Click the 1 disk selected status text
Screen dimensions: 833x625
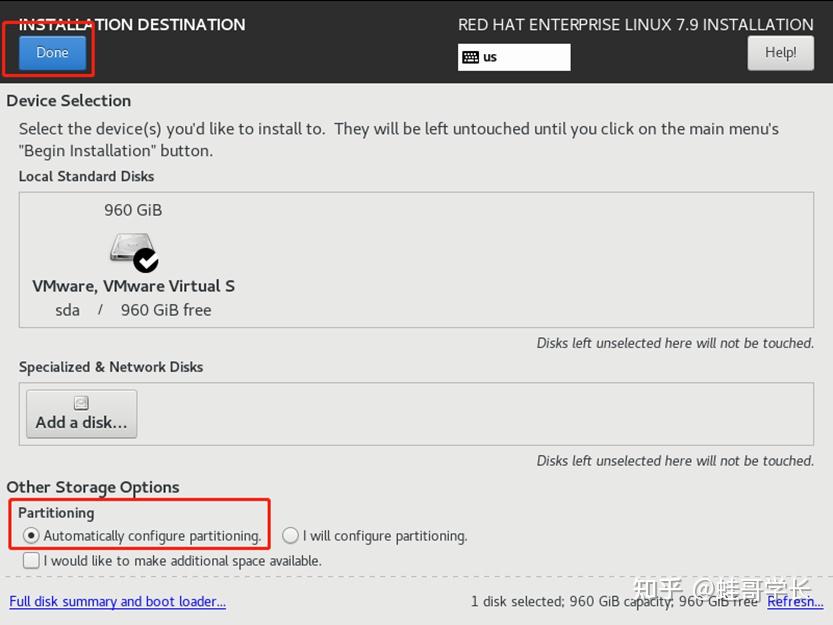[x=614, y=601]
